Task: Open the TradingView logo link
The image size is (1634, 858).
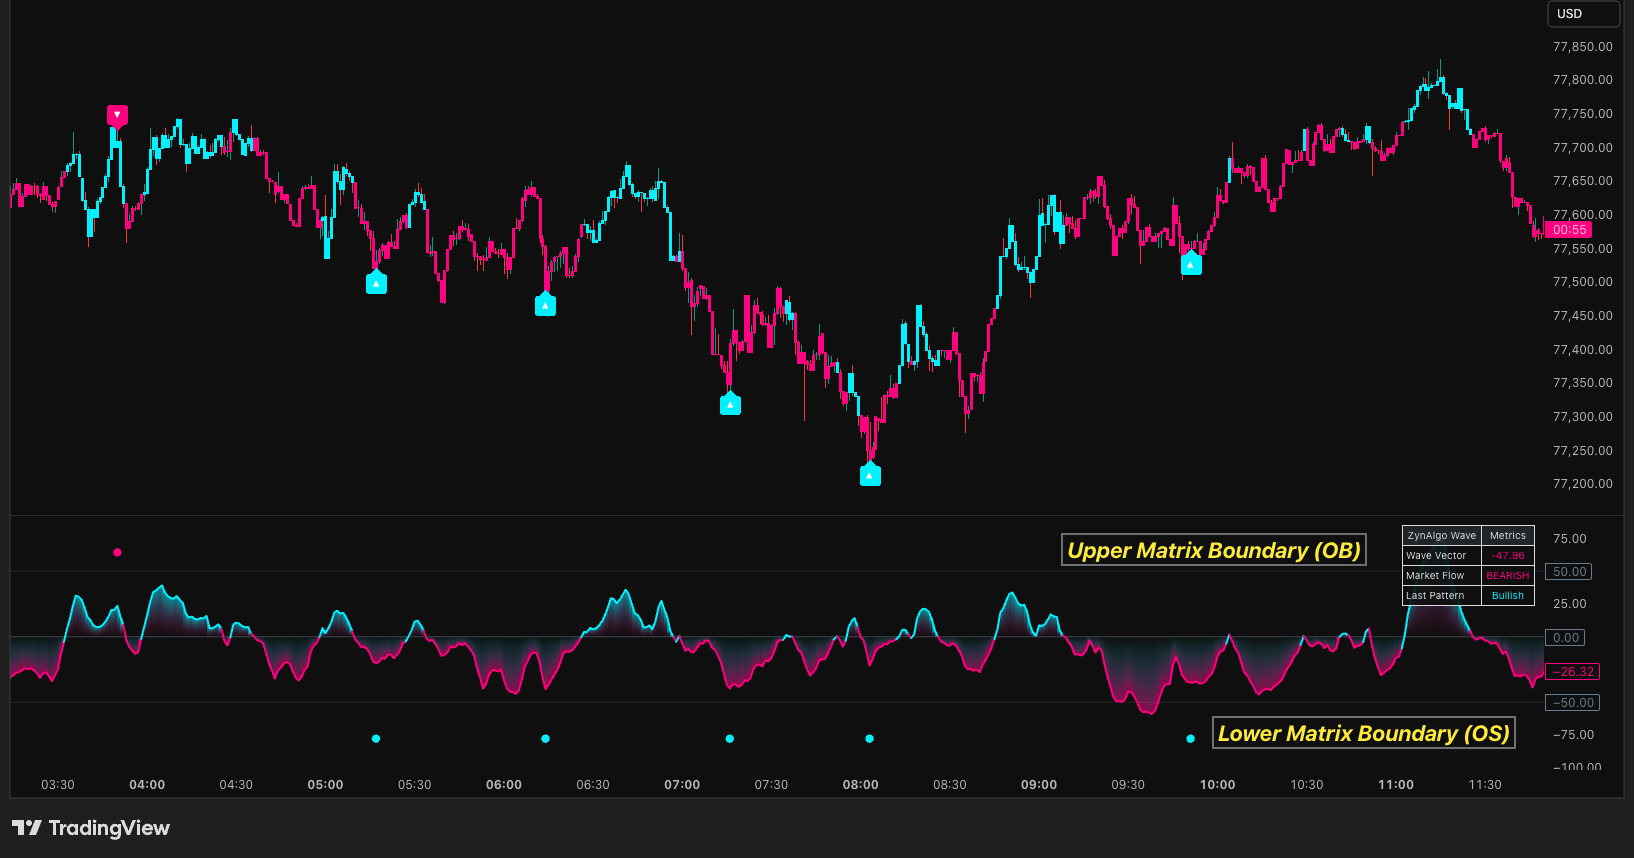Action: click(91, 828)
